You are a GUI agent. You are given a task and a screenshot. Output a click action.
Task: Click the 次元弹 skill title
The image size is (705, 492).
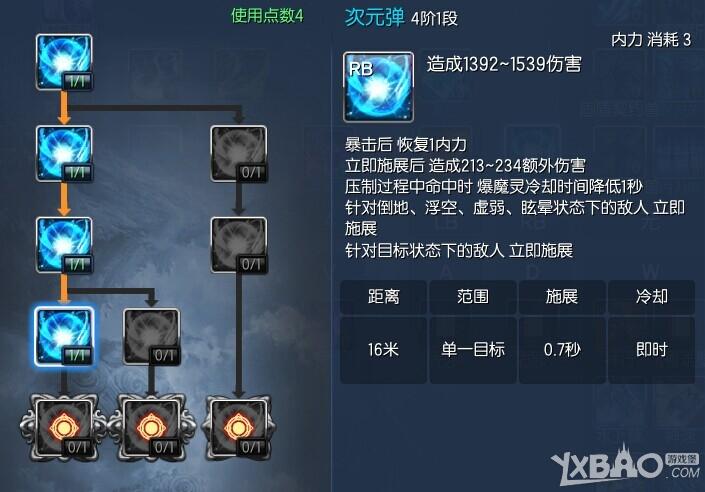(375, 18)
